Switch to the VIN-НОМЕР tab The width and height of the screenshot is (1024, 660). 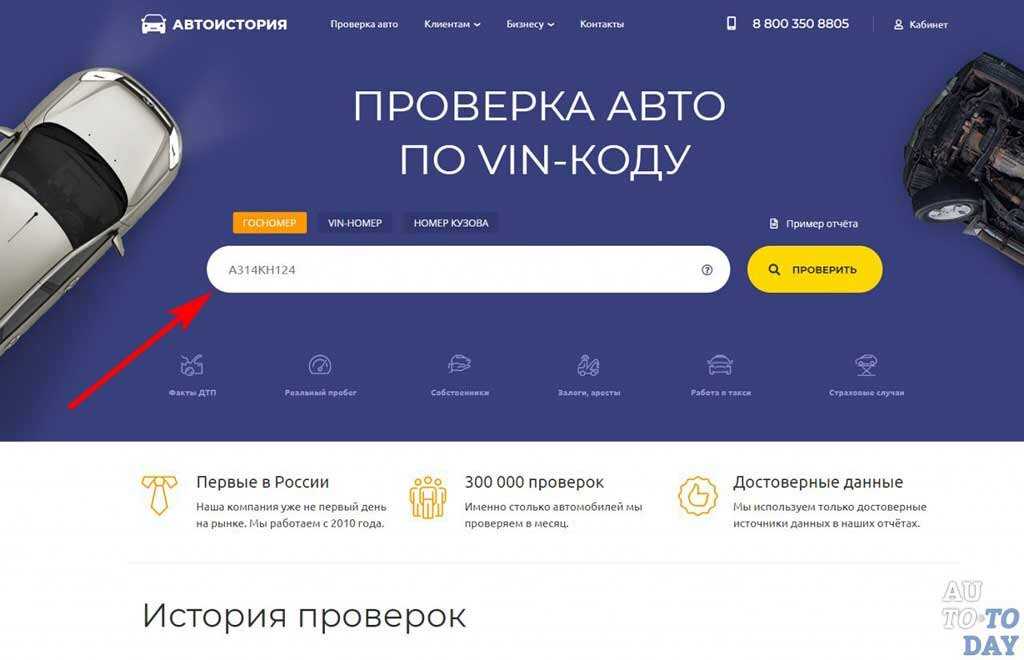(x=355, y=223)
